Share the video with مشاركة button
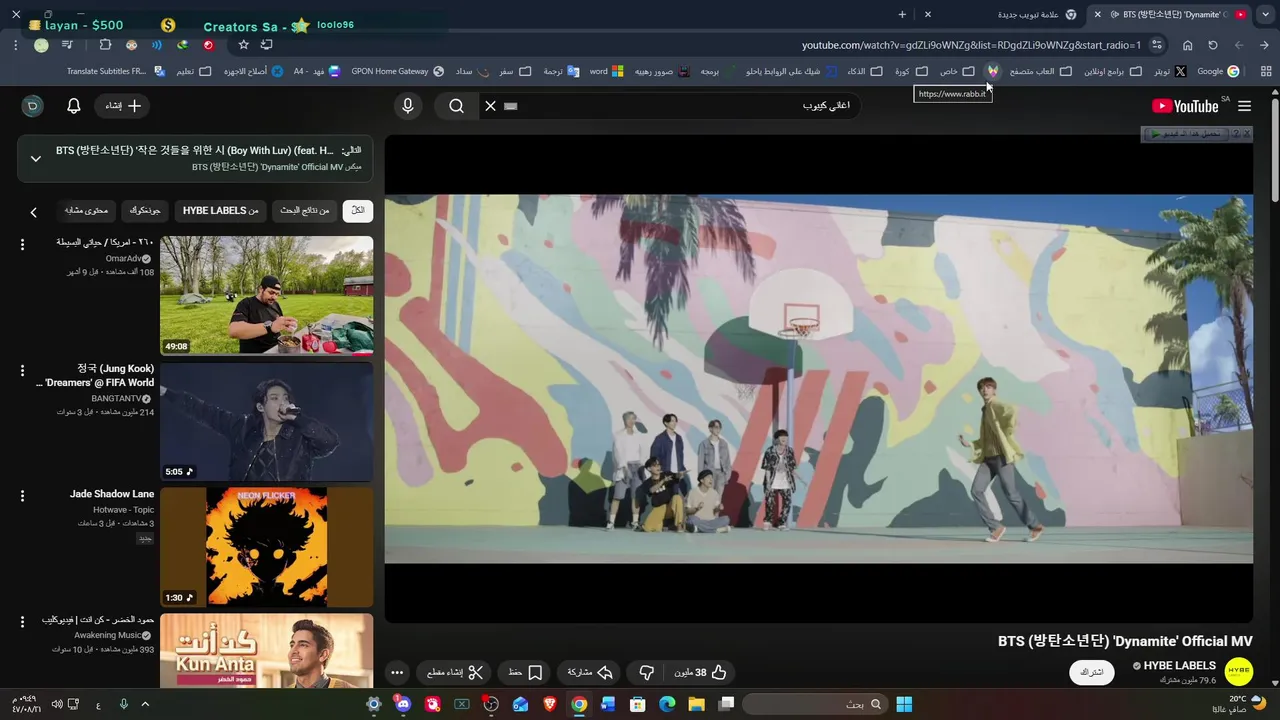 pos(589,673)
